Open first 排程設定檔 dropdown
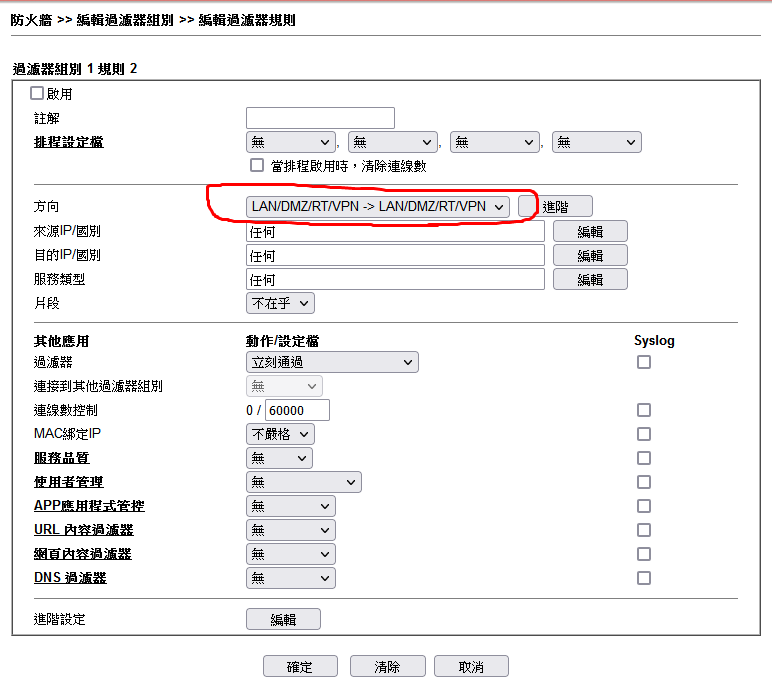The image size is (772, 692). (290, 142)
